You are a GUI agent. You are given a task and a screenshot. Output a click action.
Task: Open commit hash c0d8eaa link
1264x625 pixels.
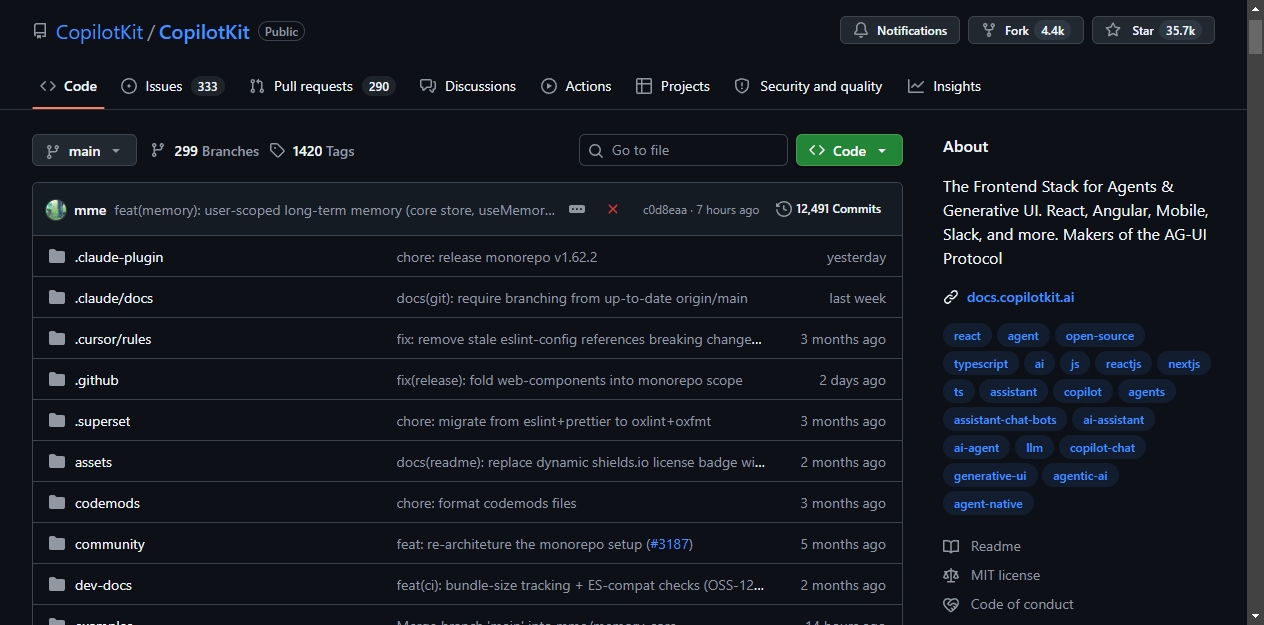coord(665,210)
